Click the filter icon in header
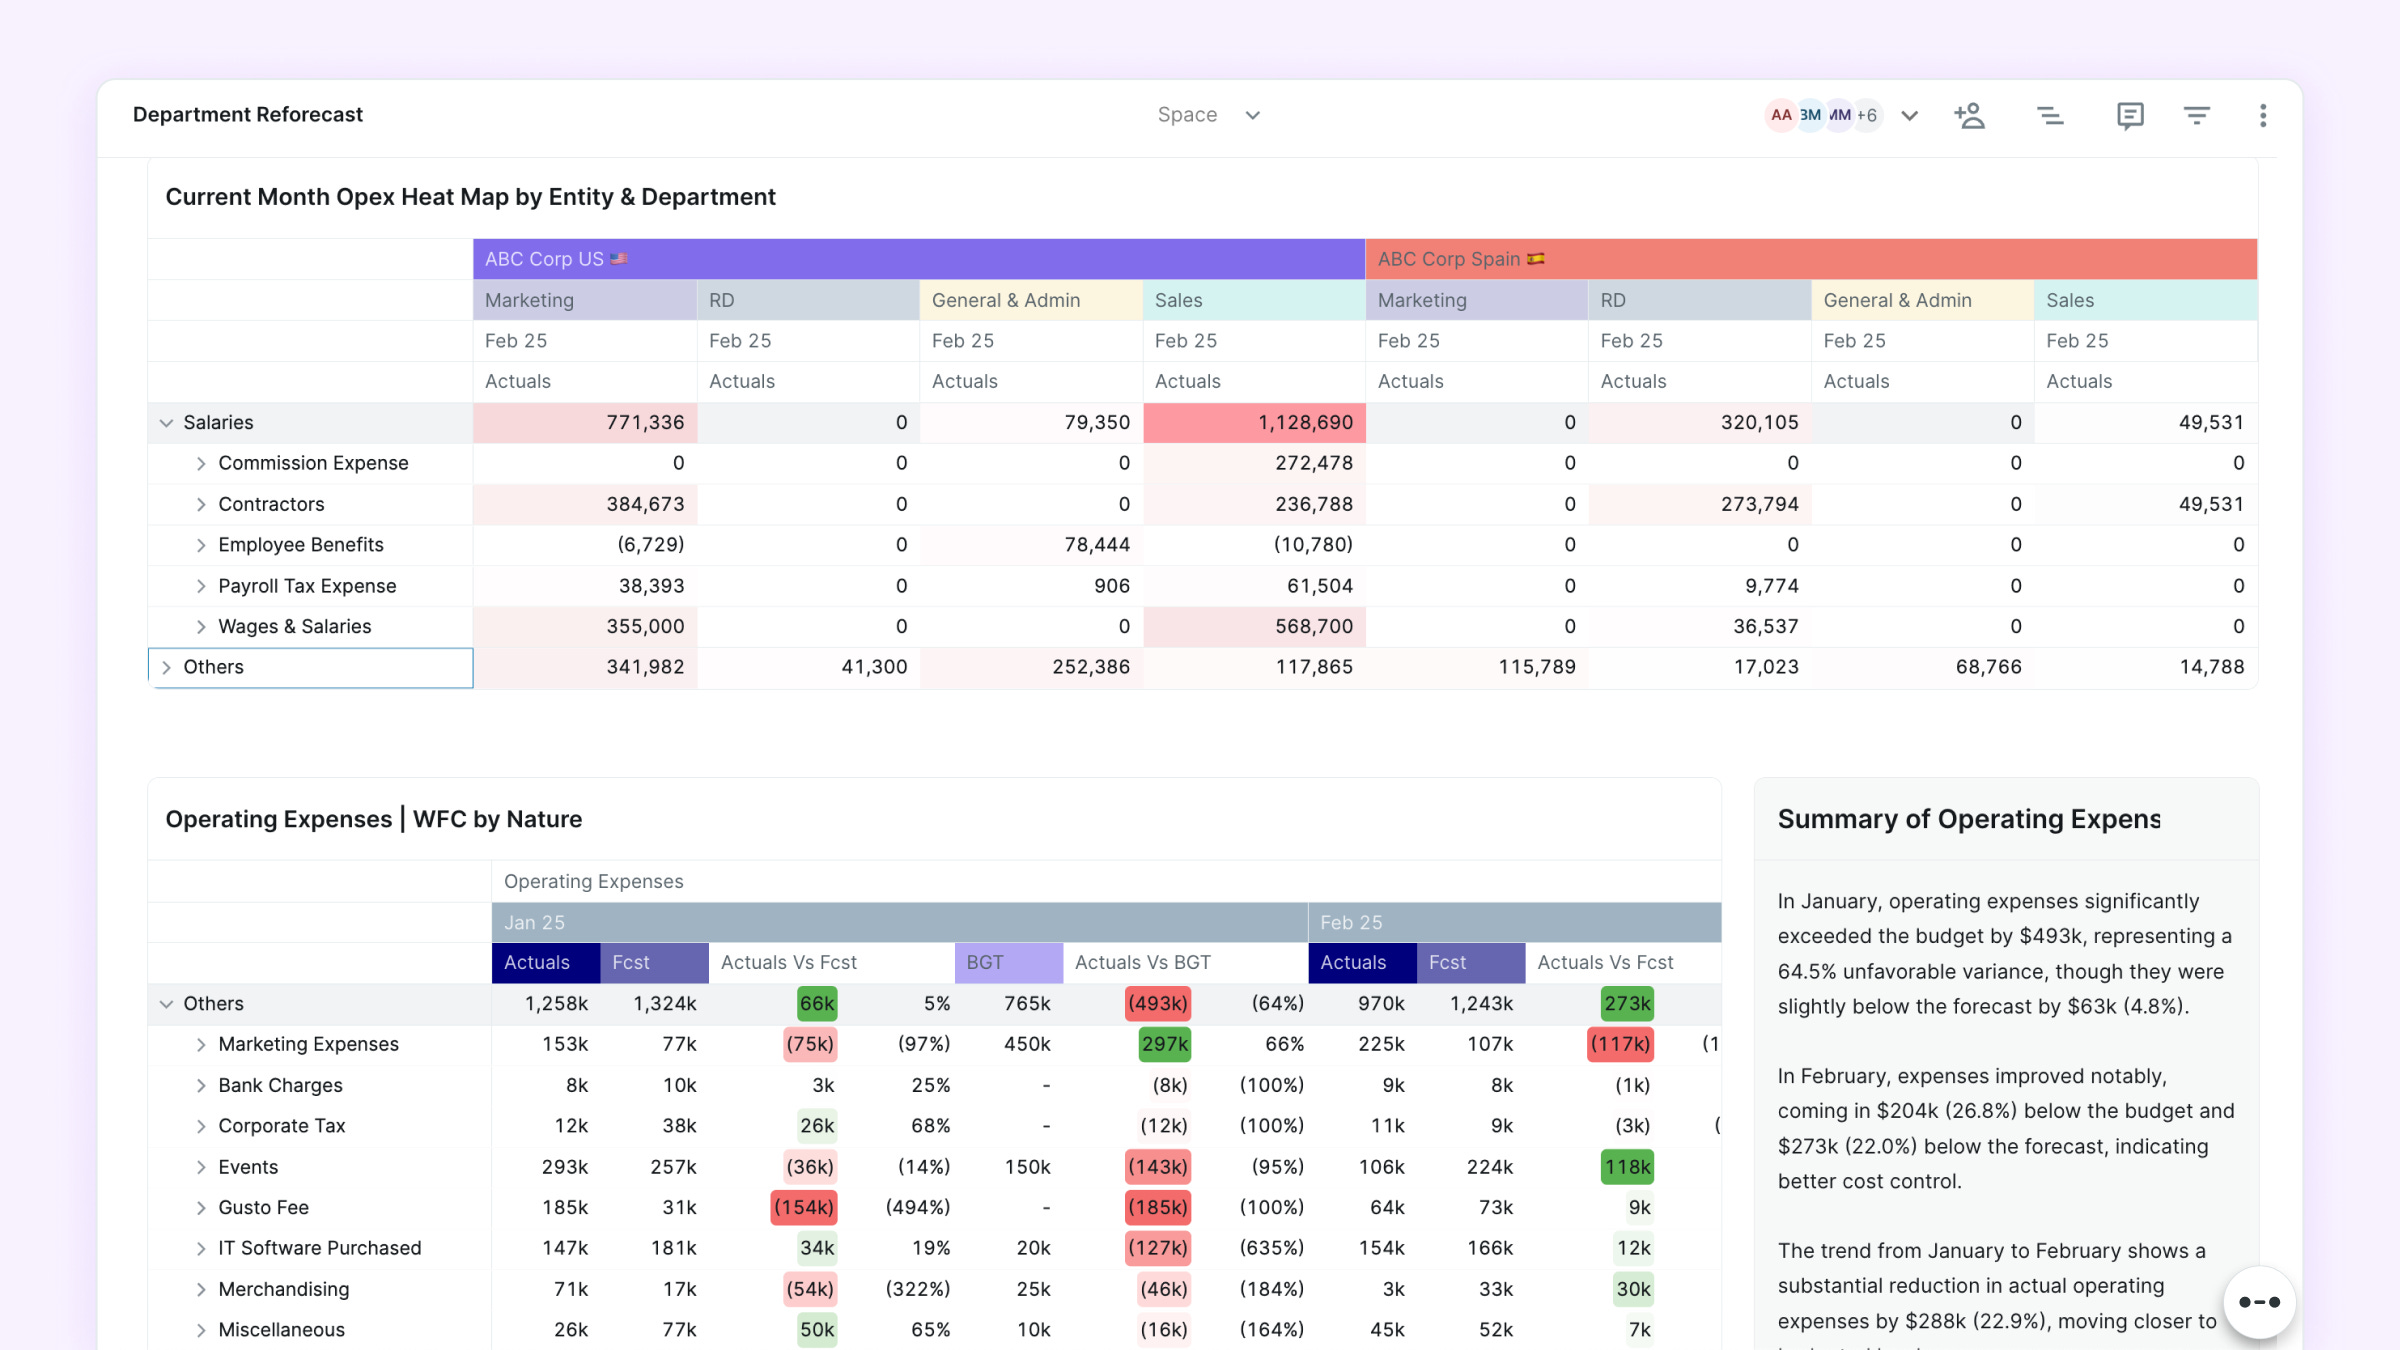The height and width of the screenshot is (1350, 2400). click(2196, 116)
